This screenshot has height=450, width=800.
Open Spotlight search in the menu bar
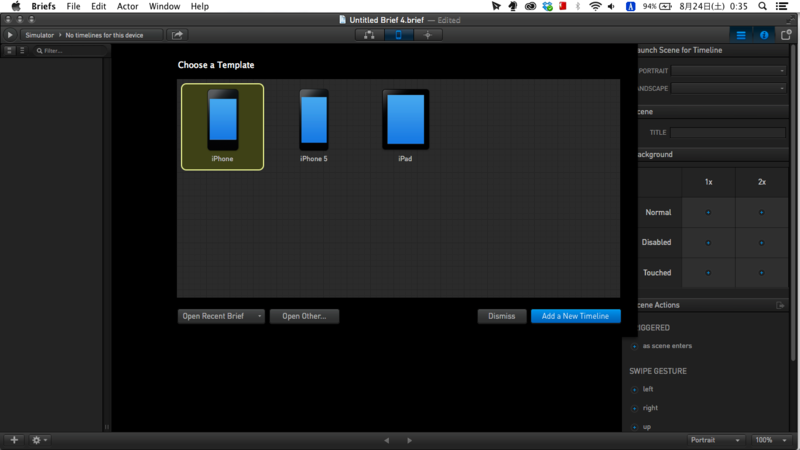click(x=762, y=6)
